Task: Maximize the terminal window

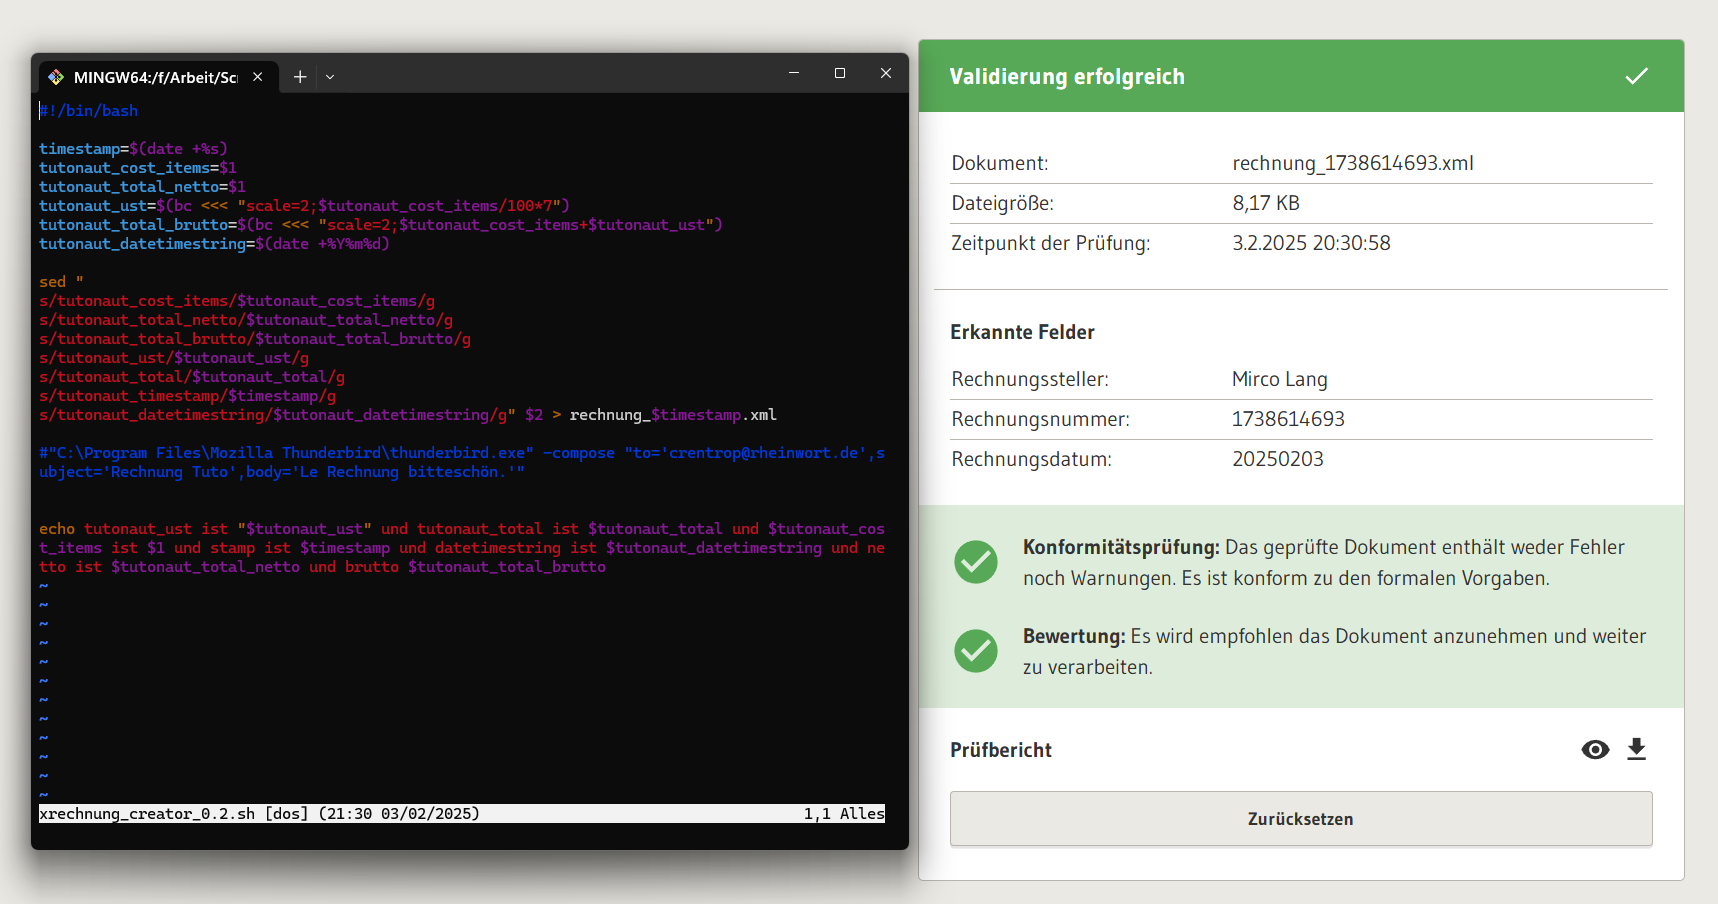Action: pyautogui.click(x=840, y=73)
